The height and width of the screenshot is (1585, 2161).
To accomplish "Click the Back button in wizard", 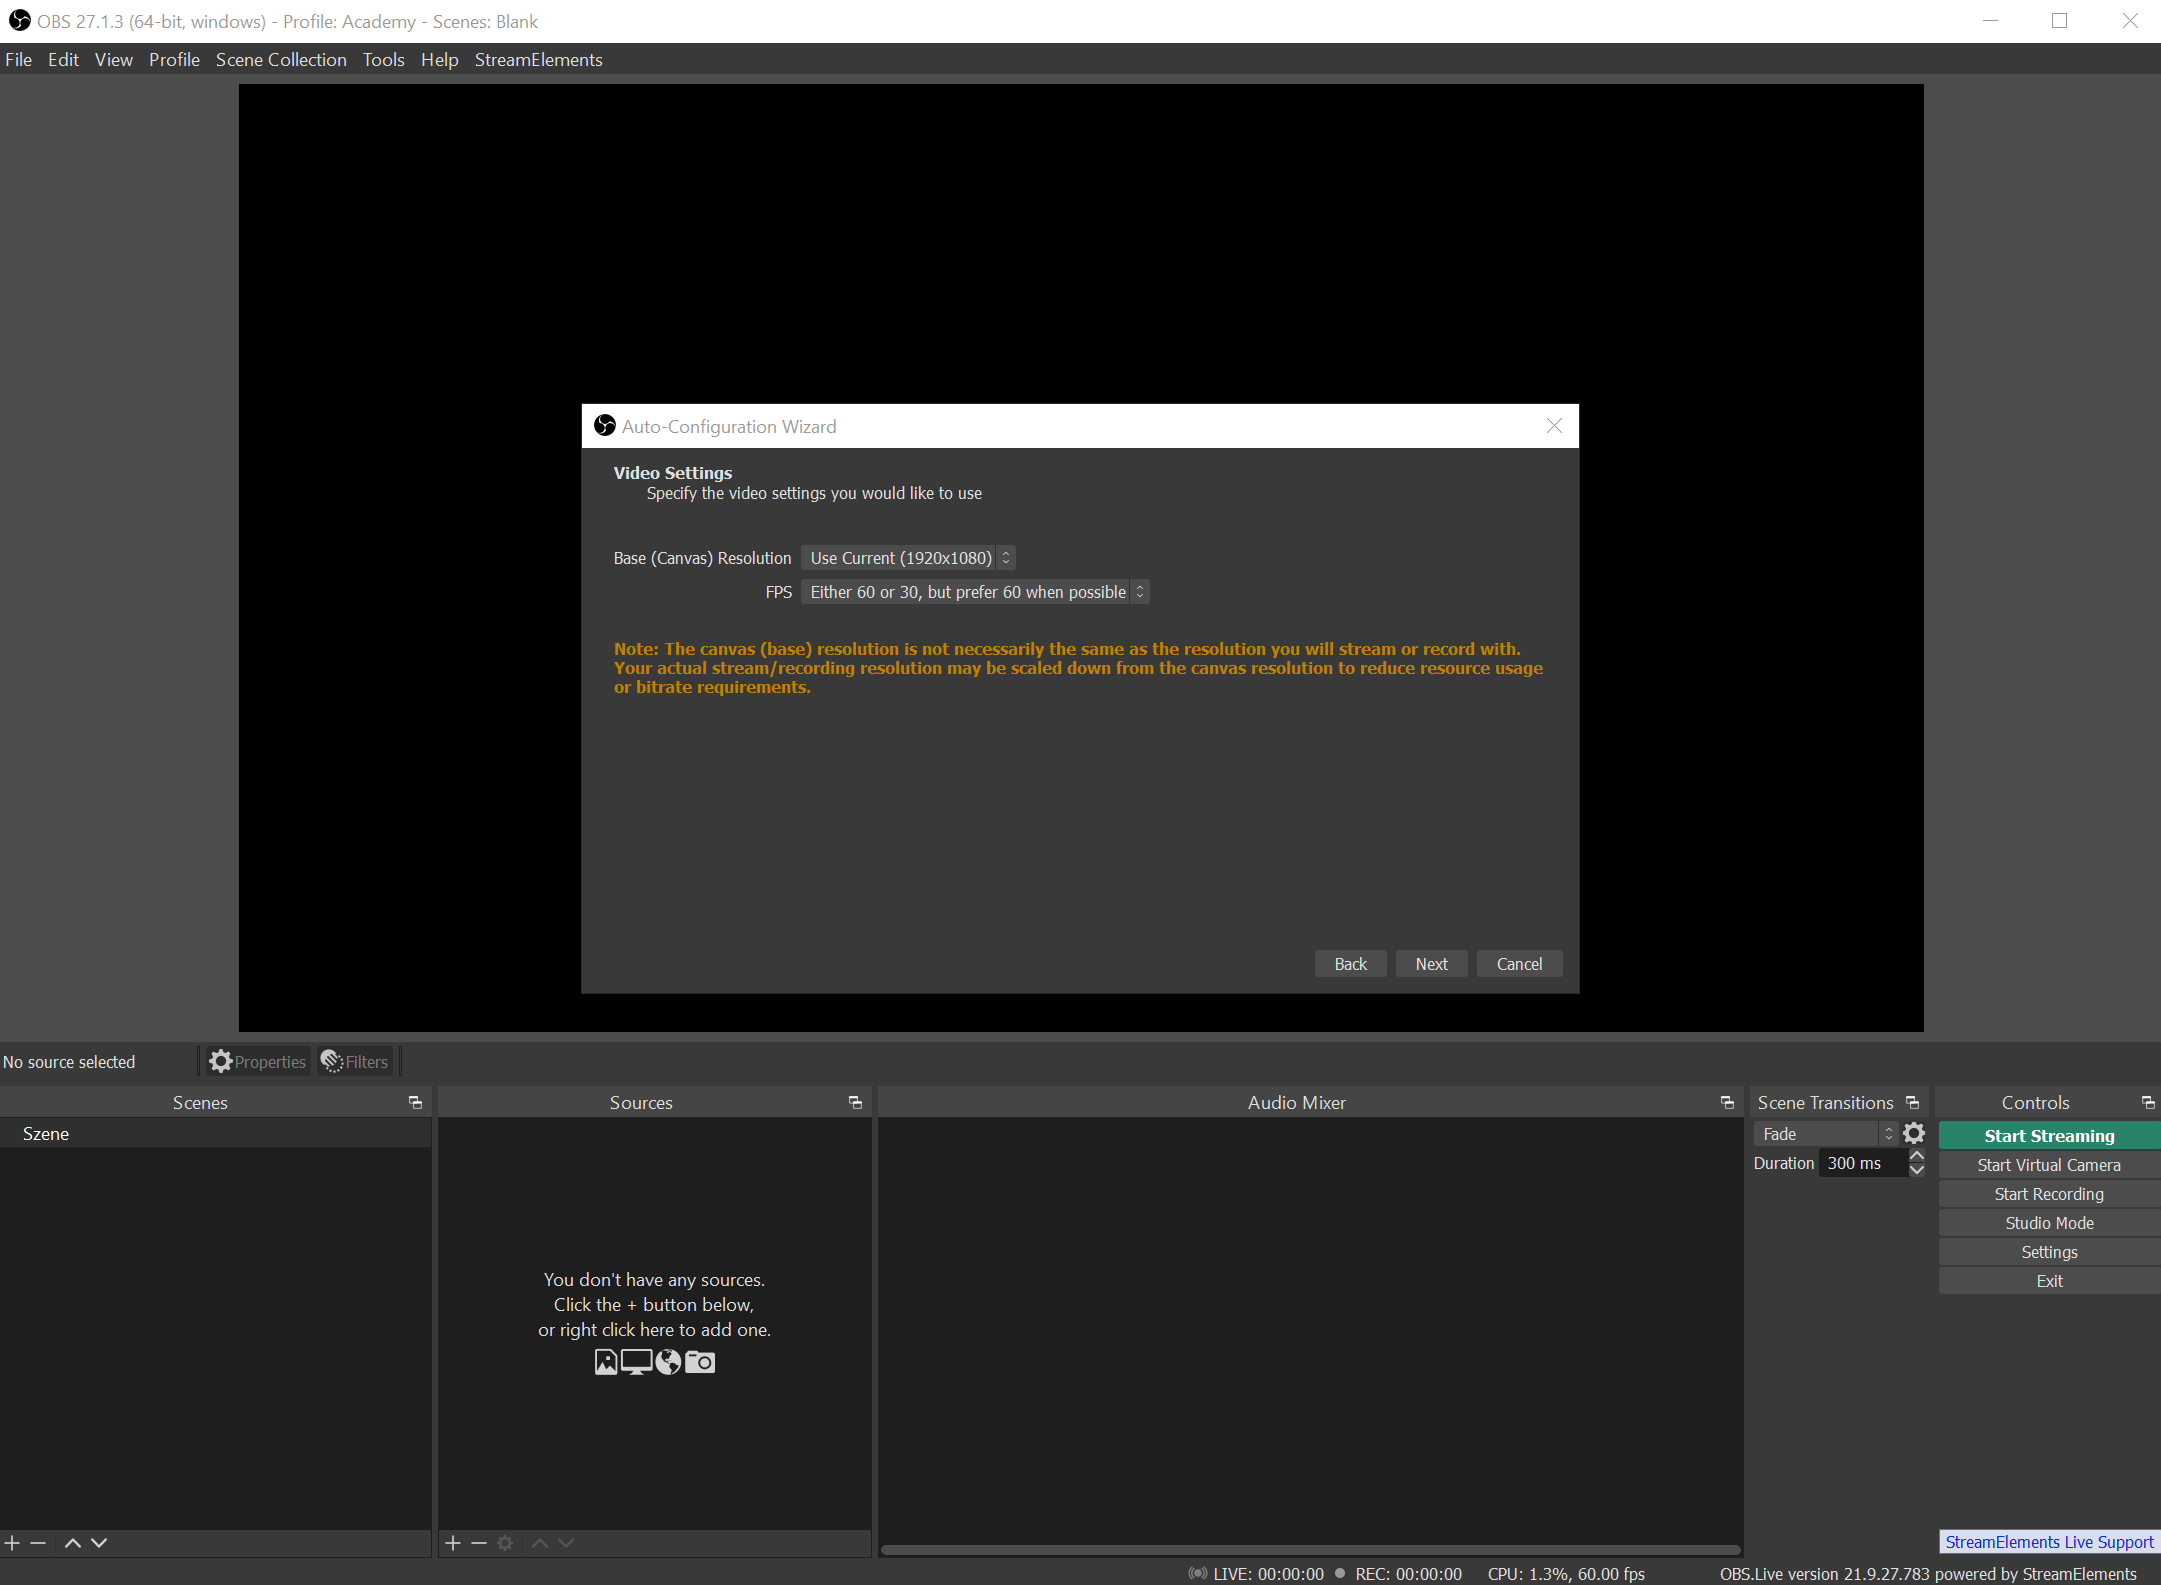I will coord(1351,963).
